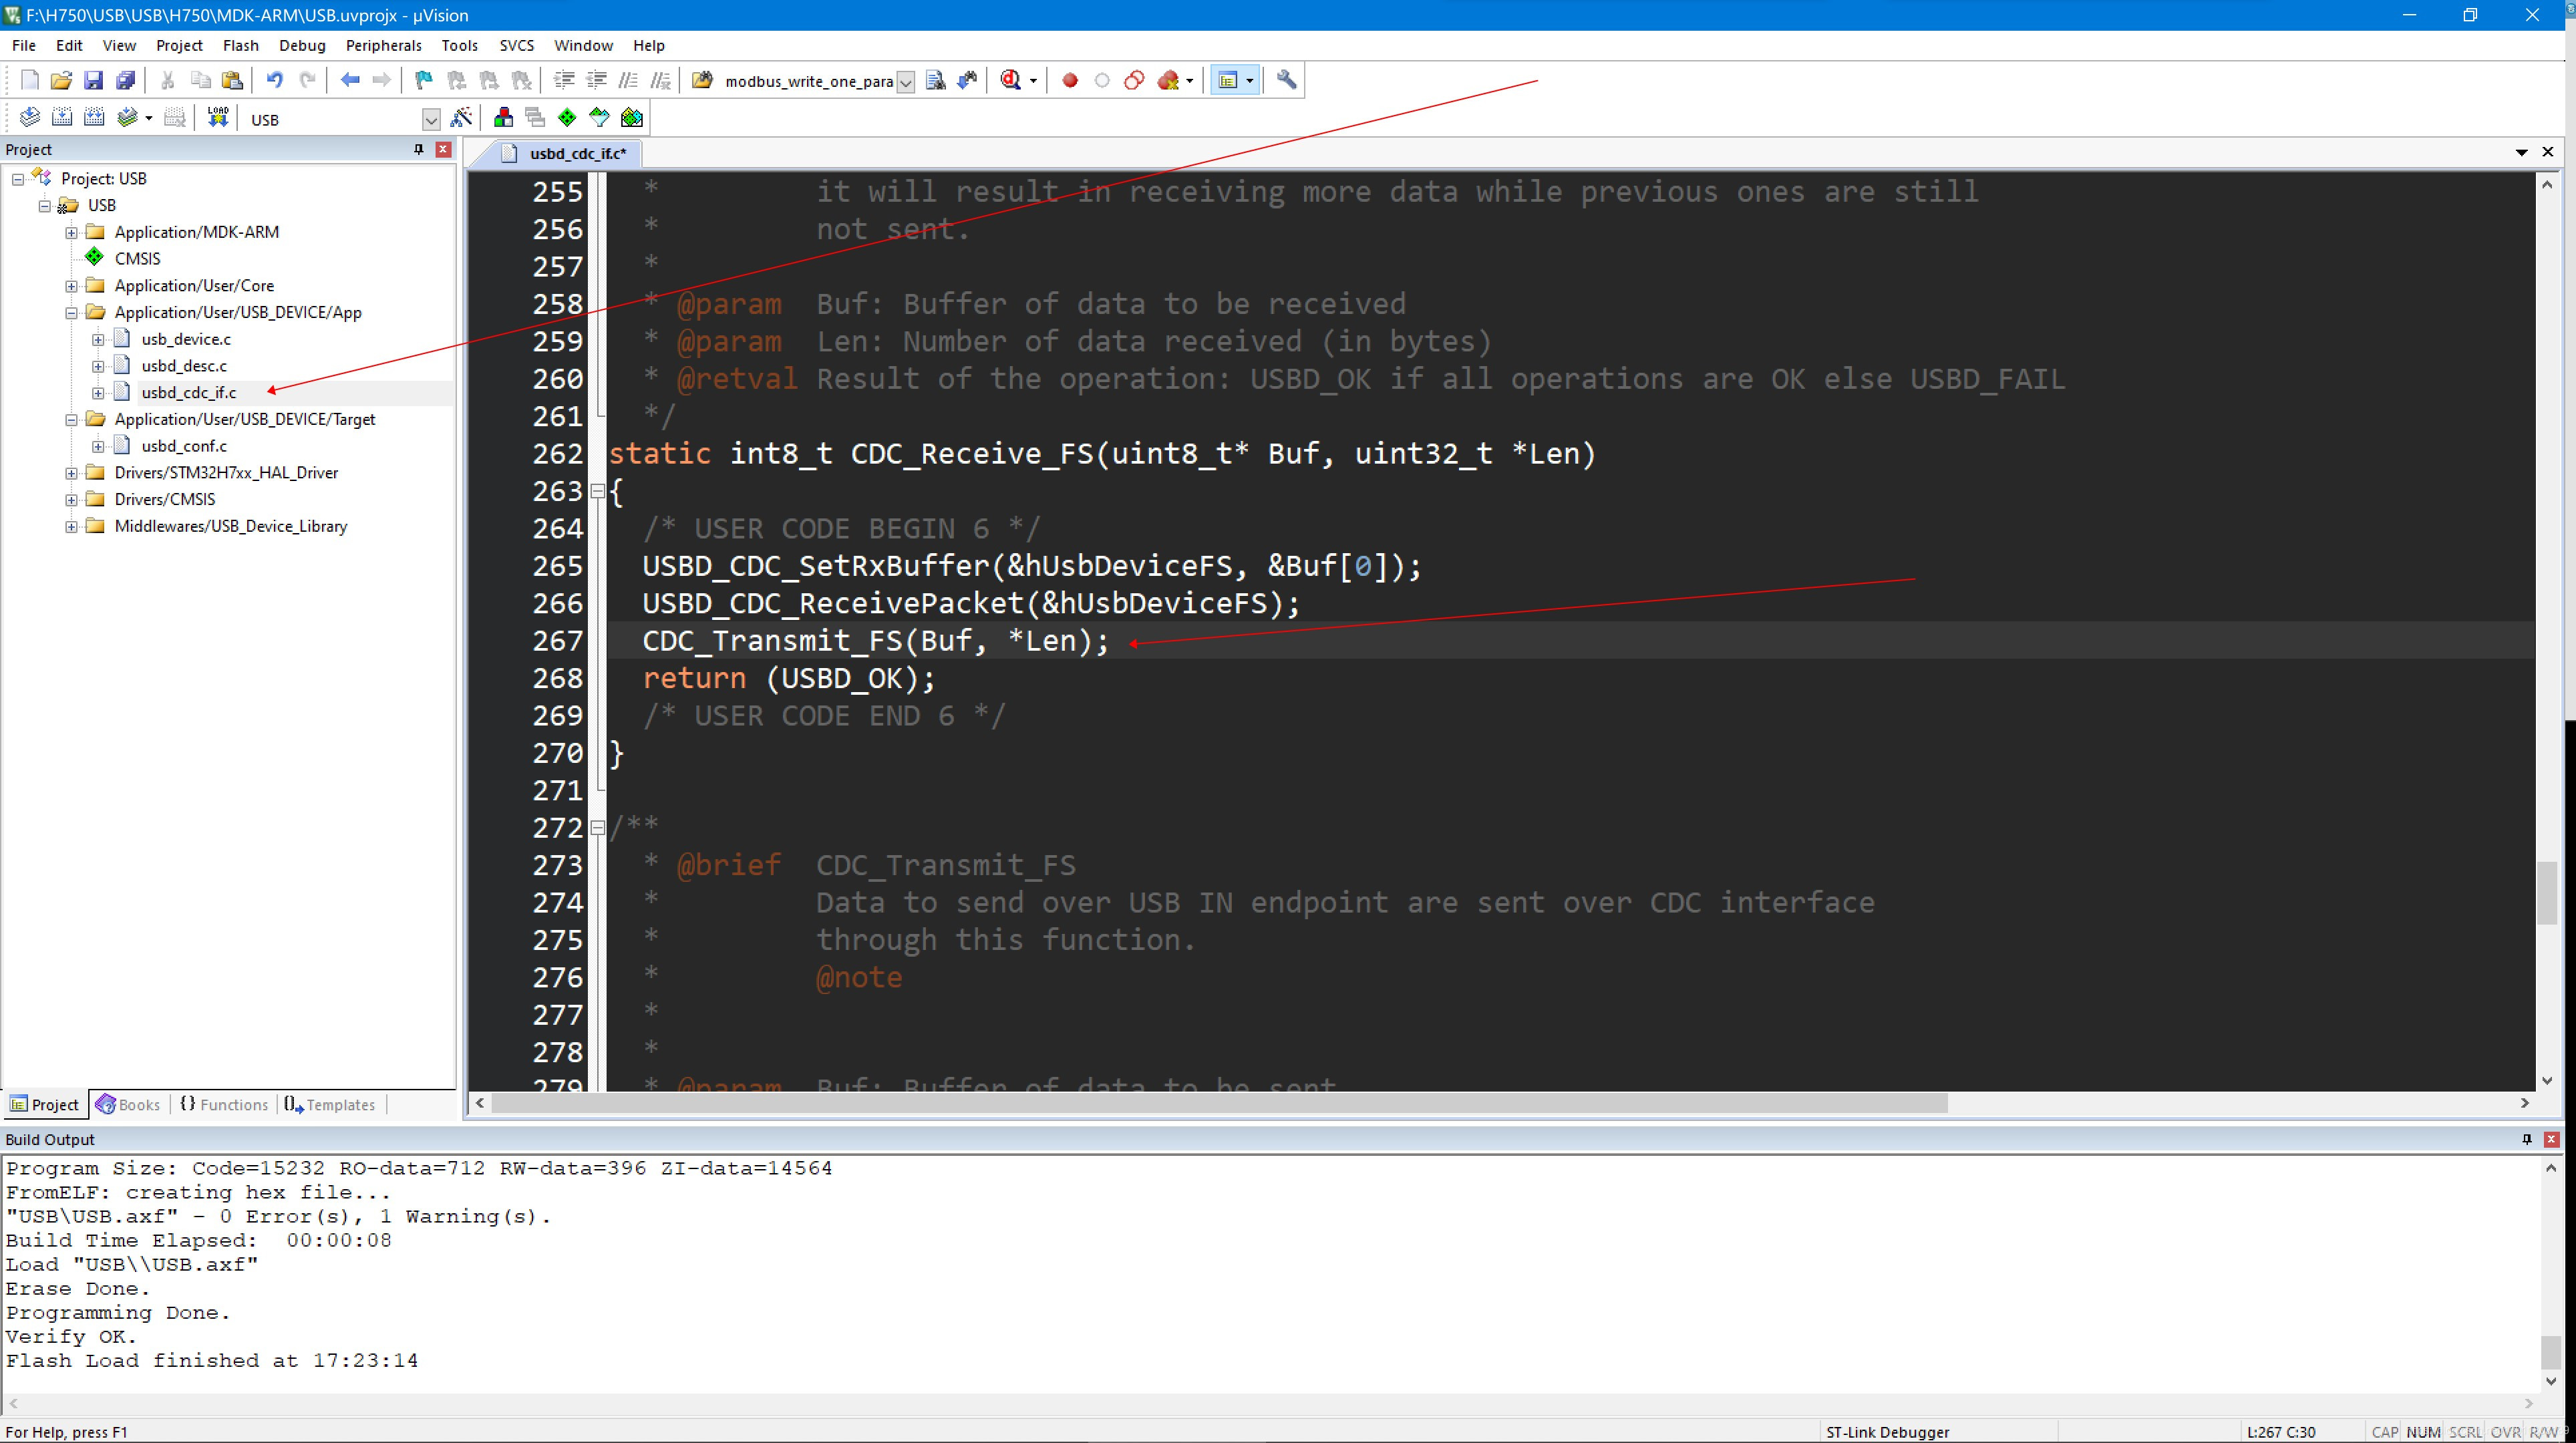Click the Paste clipboard icon
Viewport: 2576px width, 1443px height.
[x=232, y=80]
